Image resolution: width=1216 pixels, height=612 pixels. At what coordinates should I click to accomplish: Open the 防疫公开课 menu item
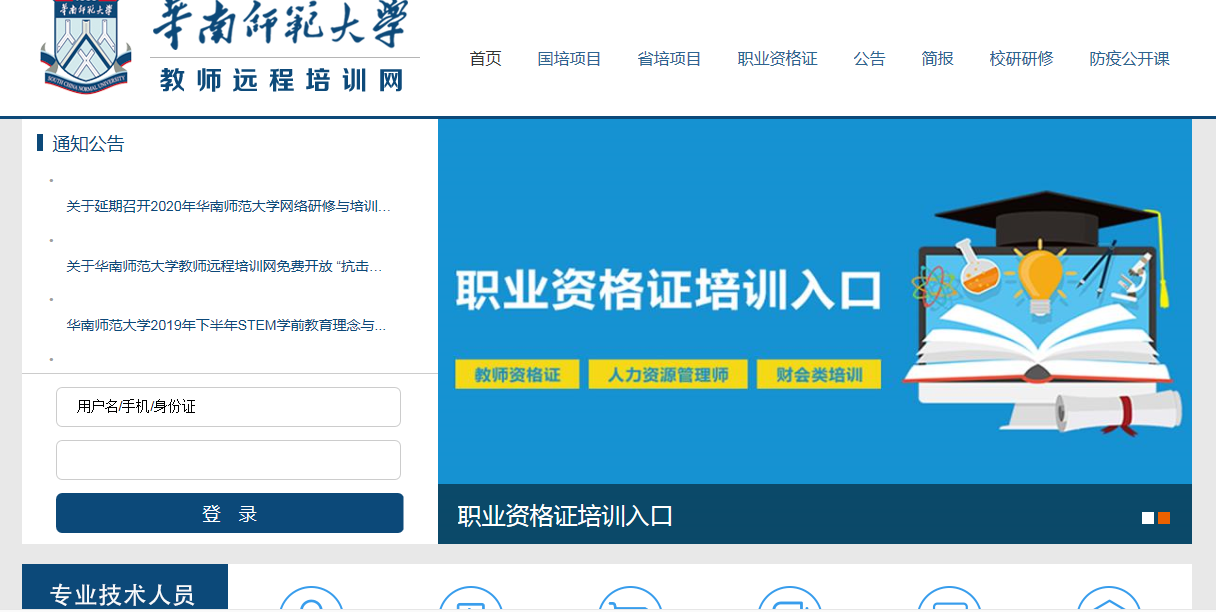coord(1129,59)
